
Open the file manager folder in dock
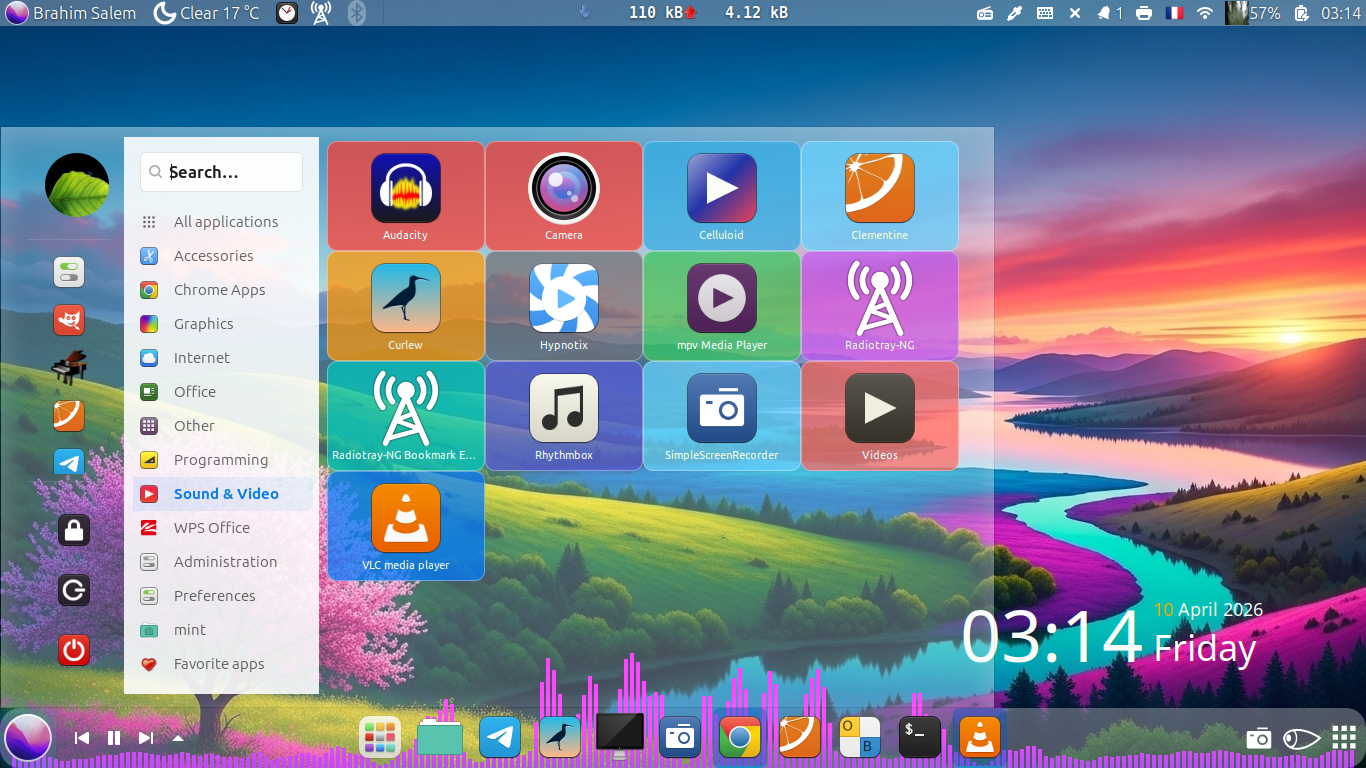pyautogui.click(x=440, y=738)
